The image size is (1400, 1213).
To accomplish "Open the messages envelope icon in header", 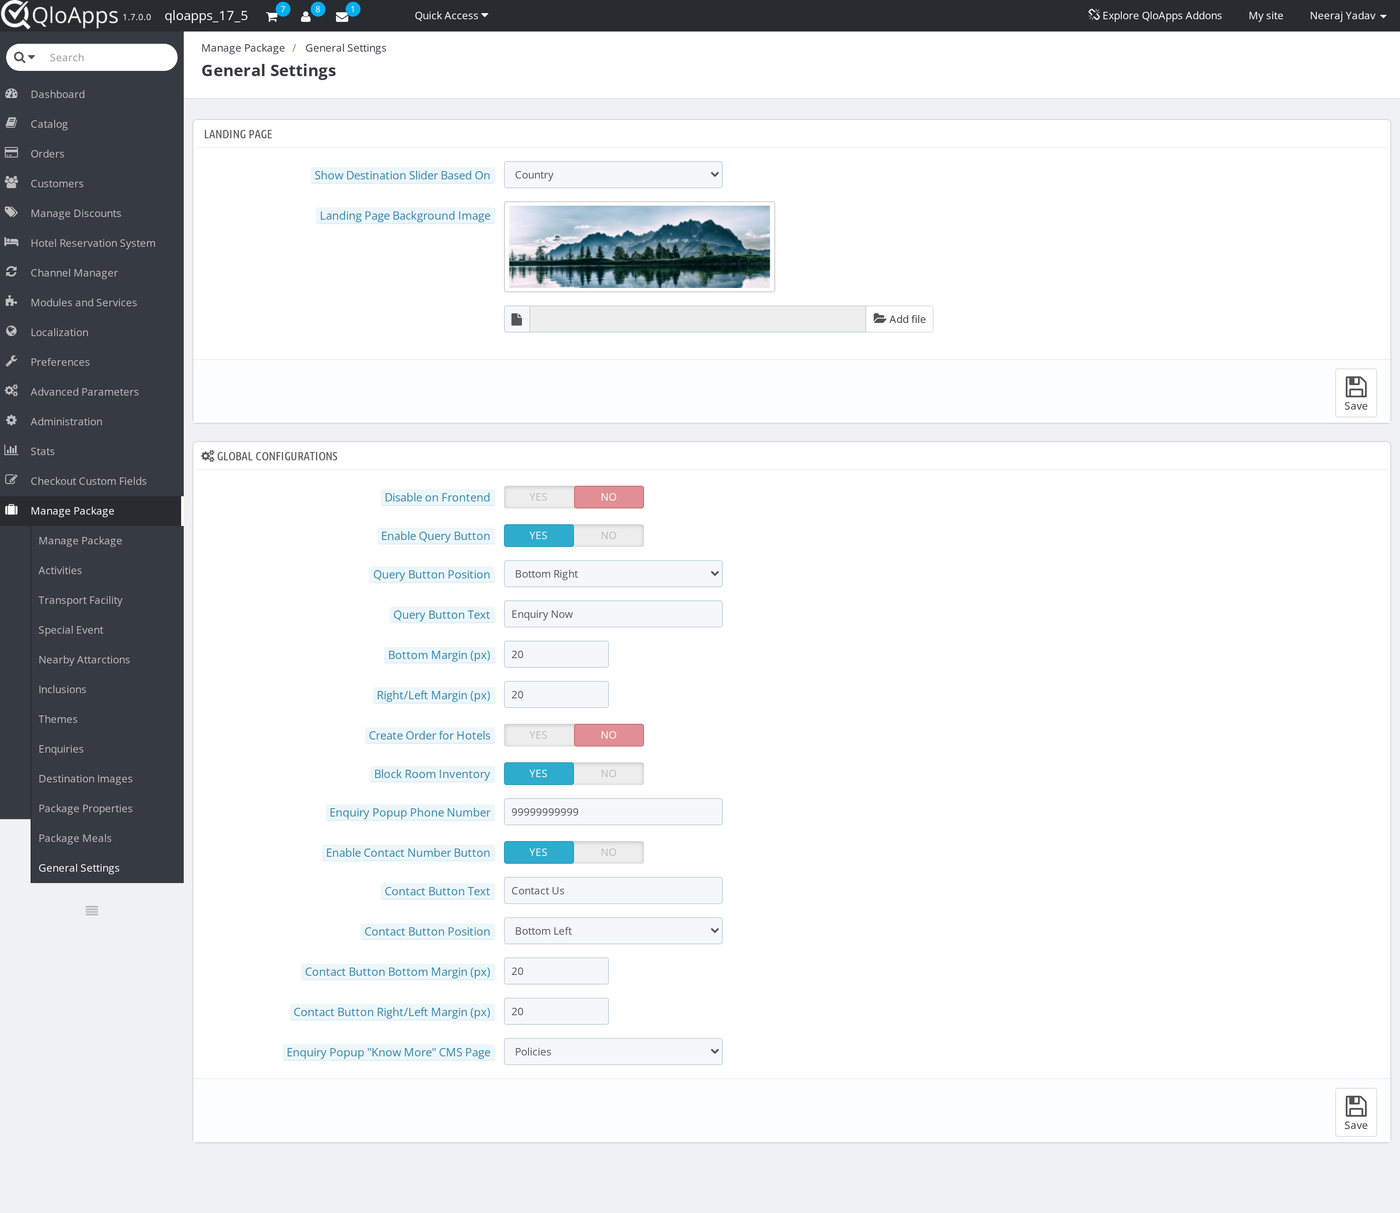I will (342, 16).
